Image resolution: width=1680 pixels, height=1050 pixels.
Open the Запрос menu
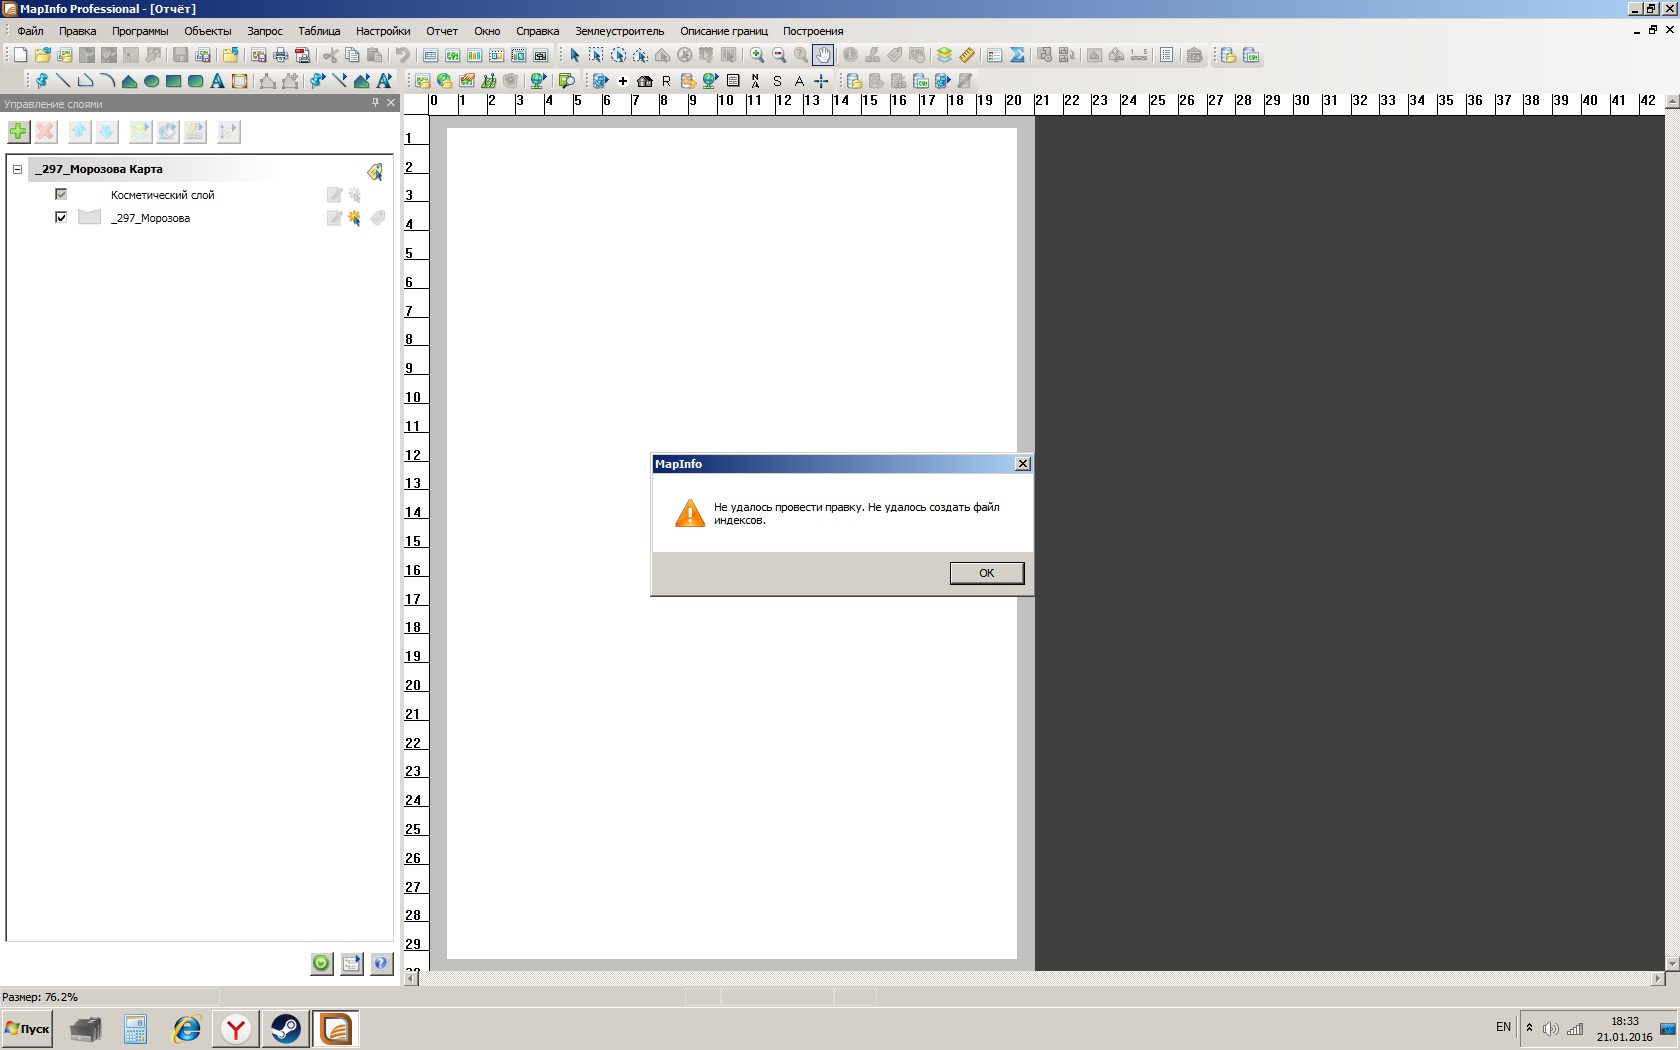(x=265, y=31)
